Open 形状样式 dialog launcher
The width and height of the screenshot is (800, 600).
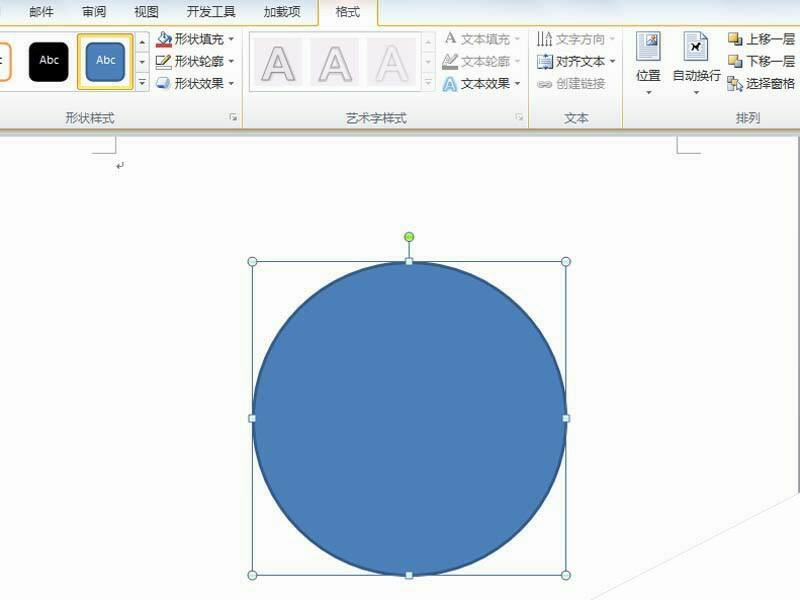[x=233, y=117]
